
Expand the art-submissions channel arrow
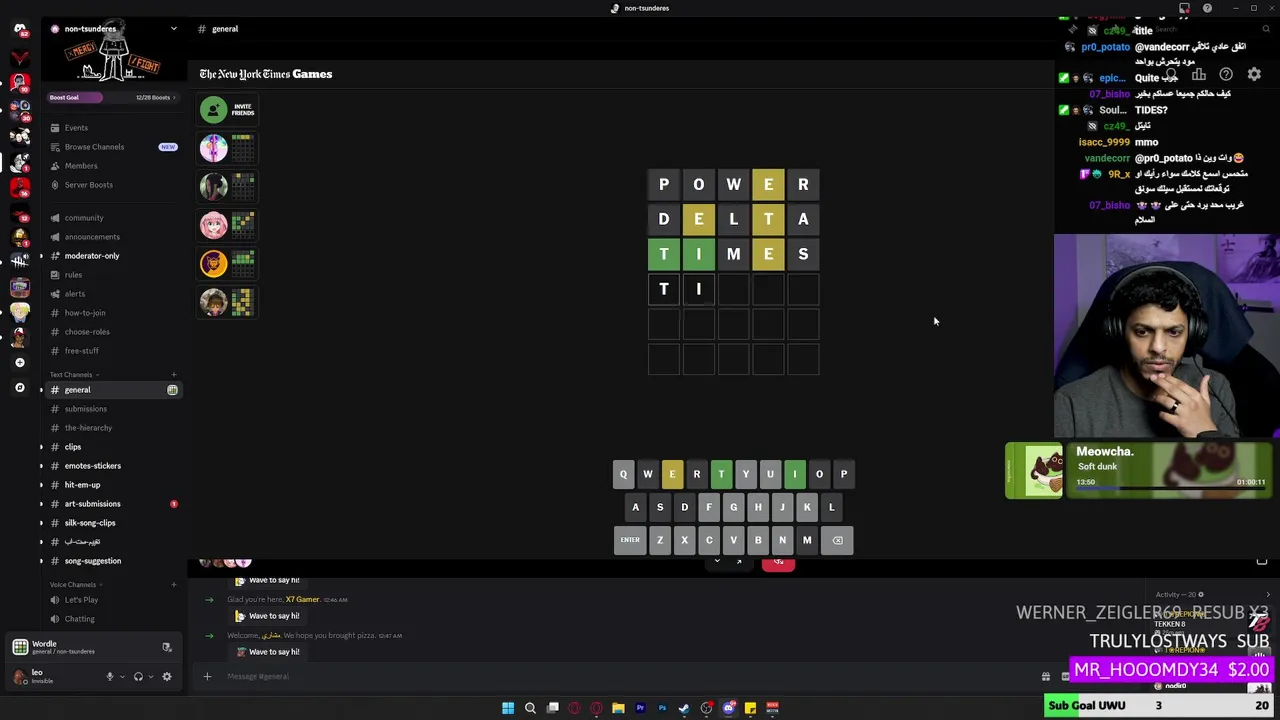pos(41,504)
